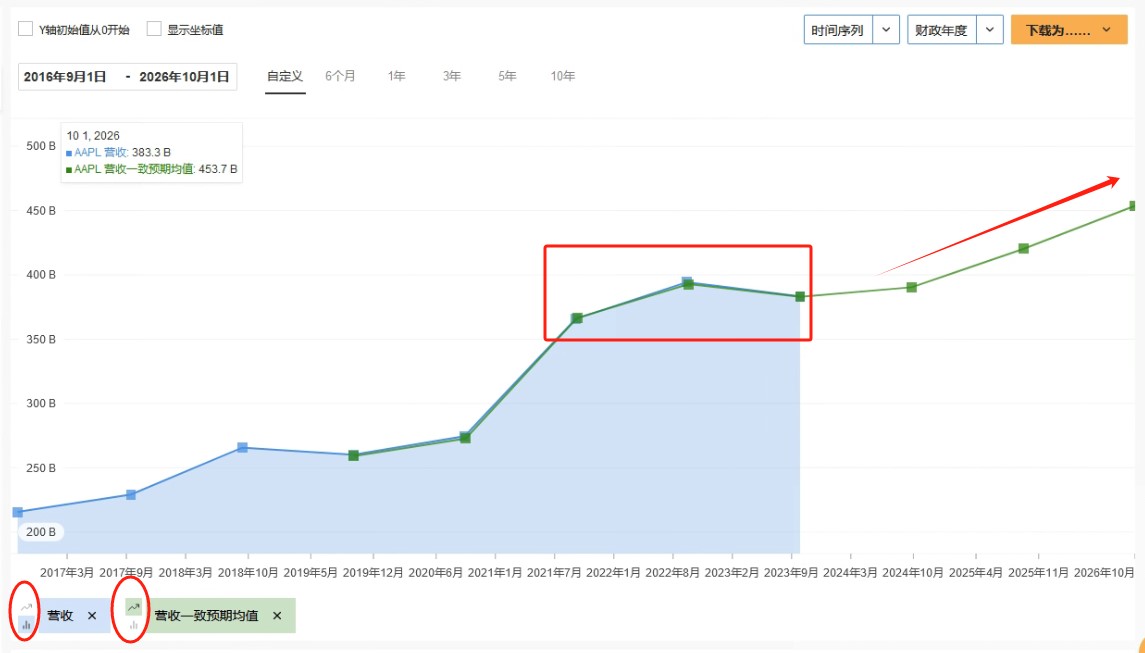Choose the 10年 time range
This screenshot has height=653, width=1145.
pos(563,77)
